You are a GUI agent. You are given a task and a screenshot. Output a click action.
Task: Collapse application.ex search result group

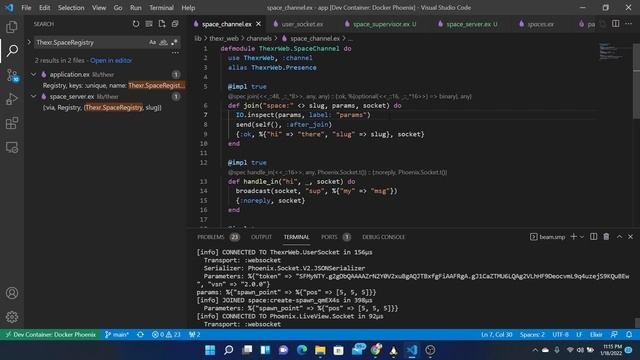tap(33, 74)
